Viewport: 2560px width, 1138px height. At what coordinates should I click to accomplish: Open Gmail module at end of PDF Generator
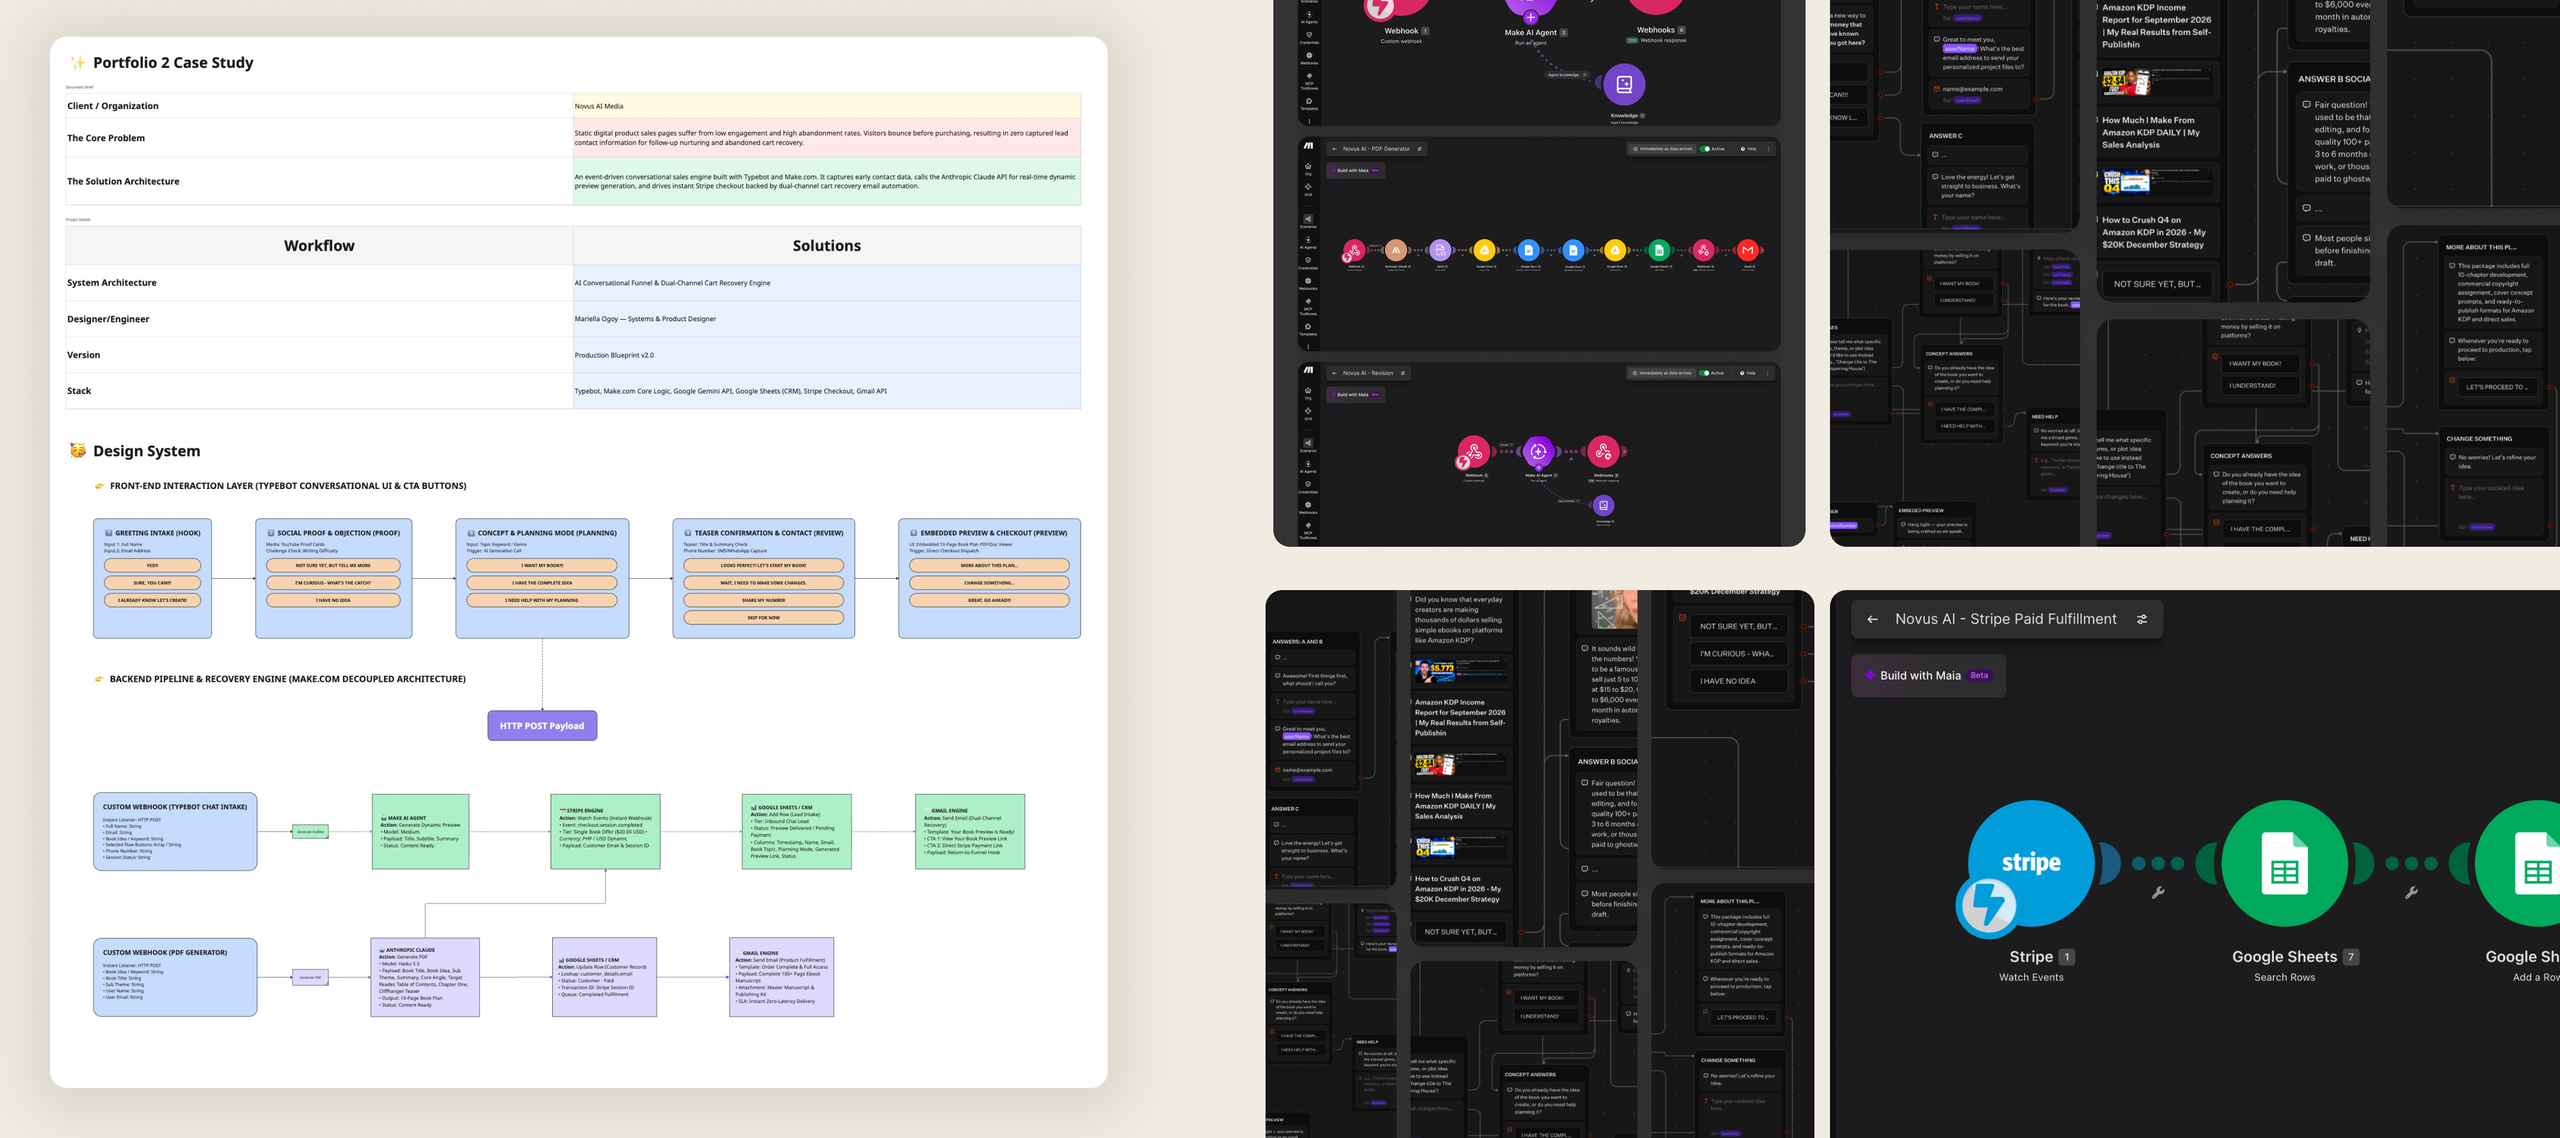(x=1747, y=250)
